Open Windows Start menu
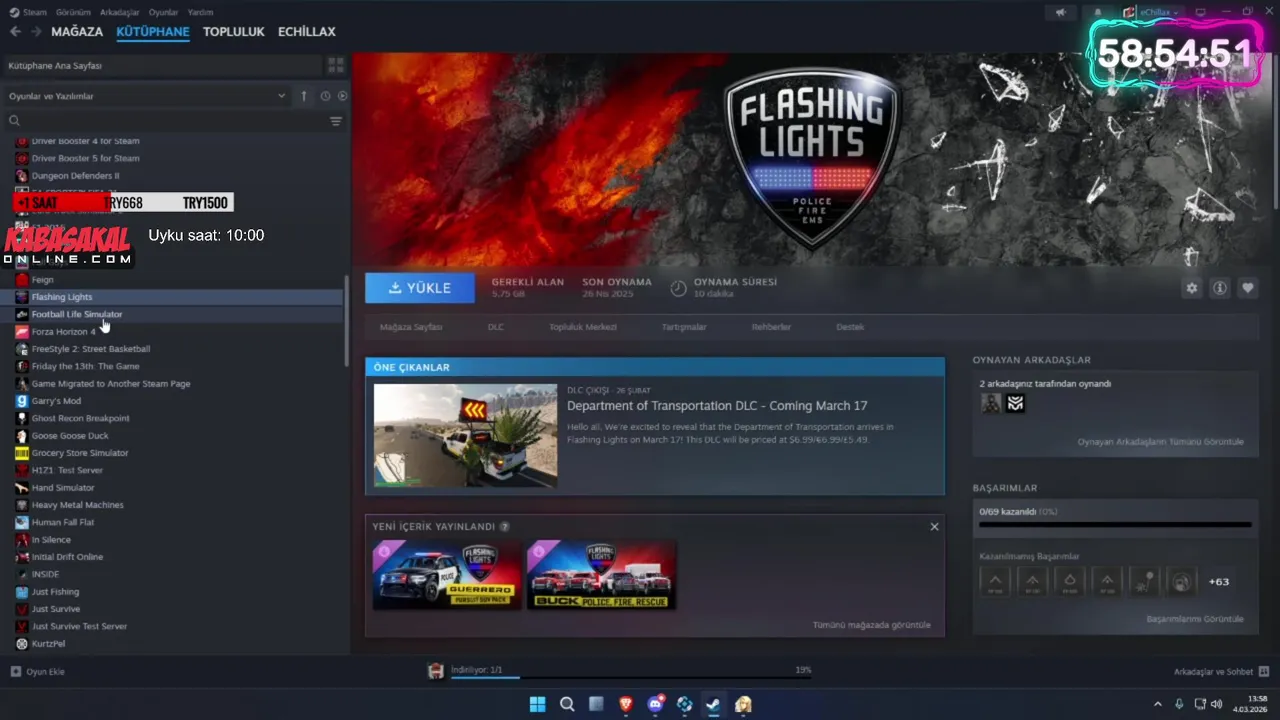This screenshot has width=1280, height=720. point(537,704)
